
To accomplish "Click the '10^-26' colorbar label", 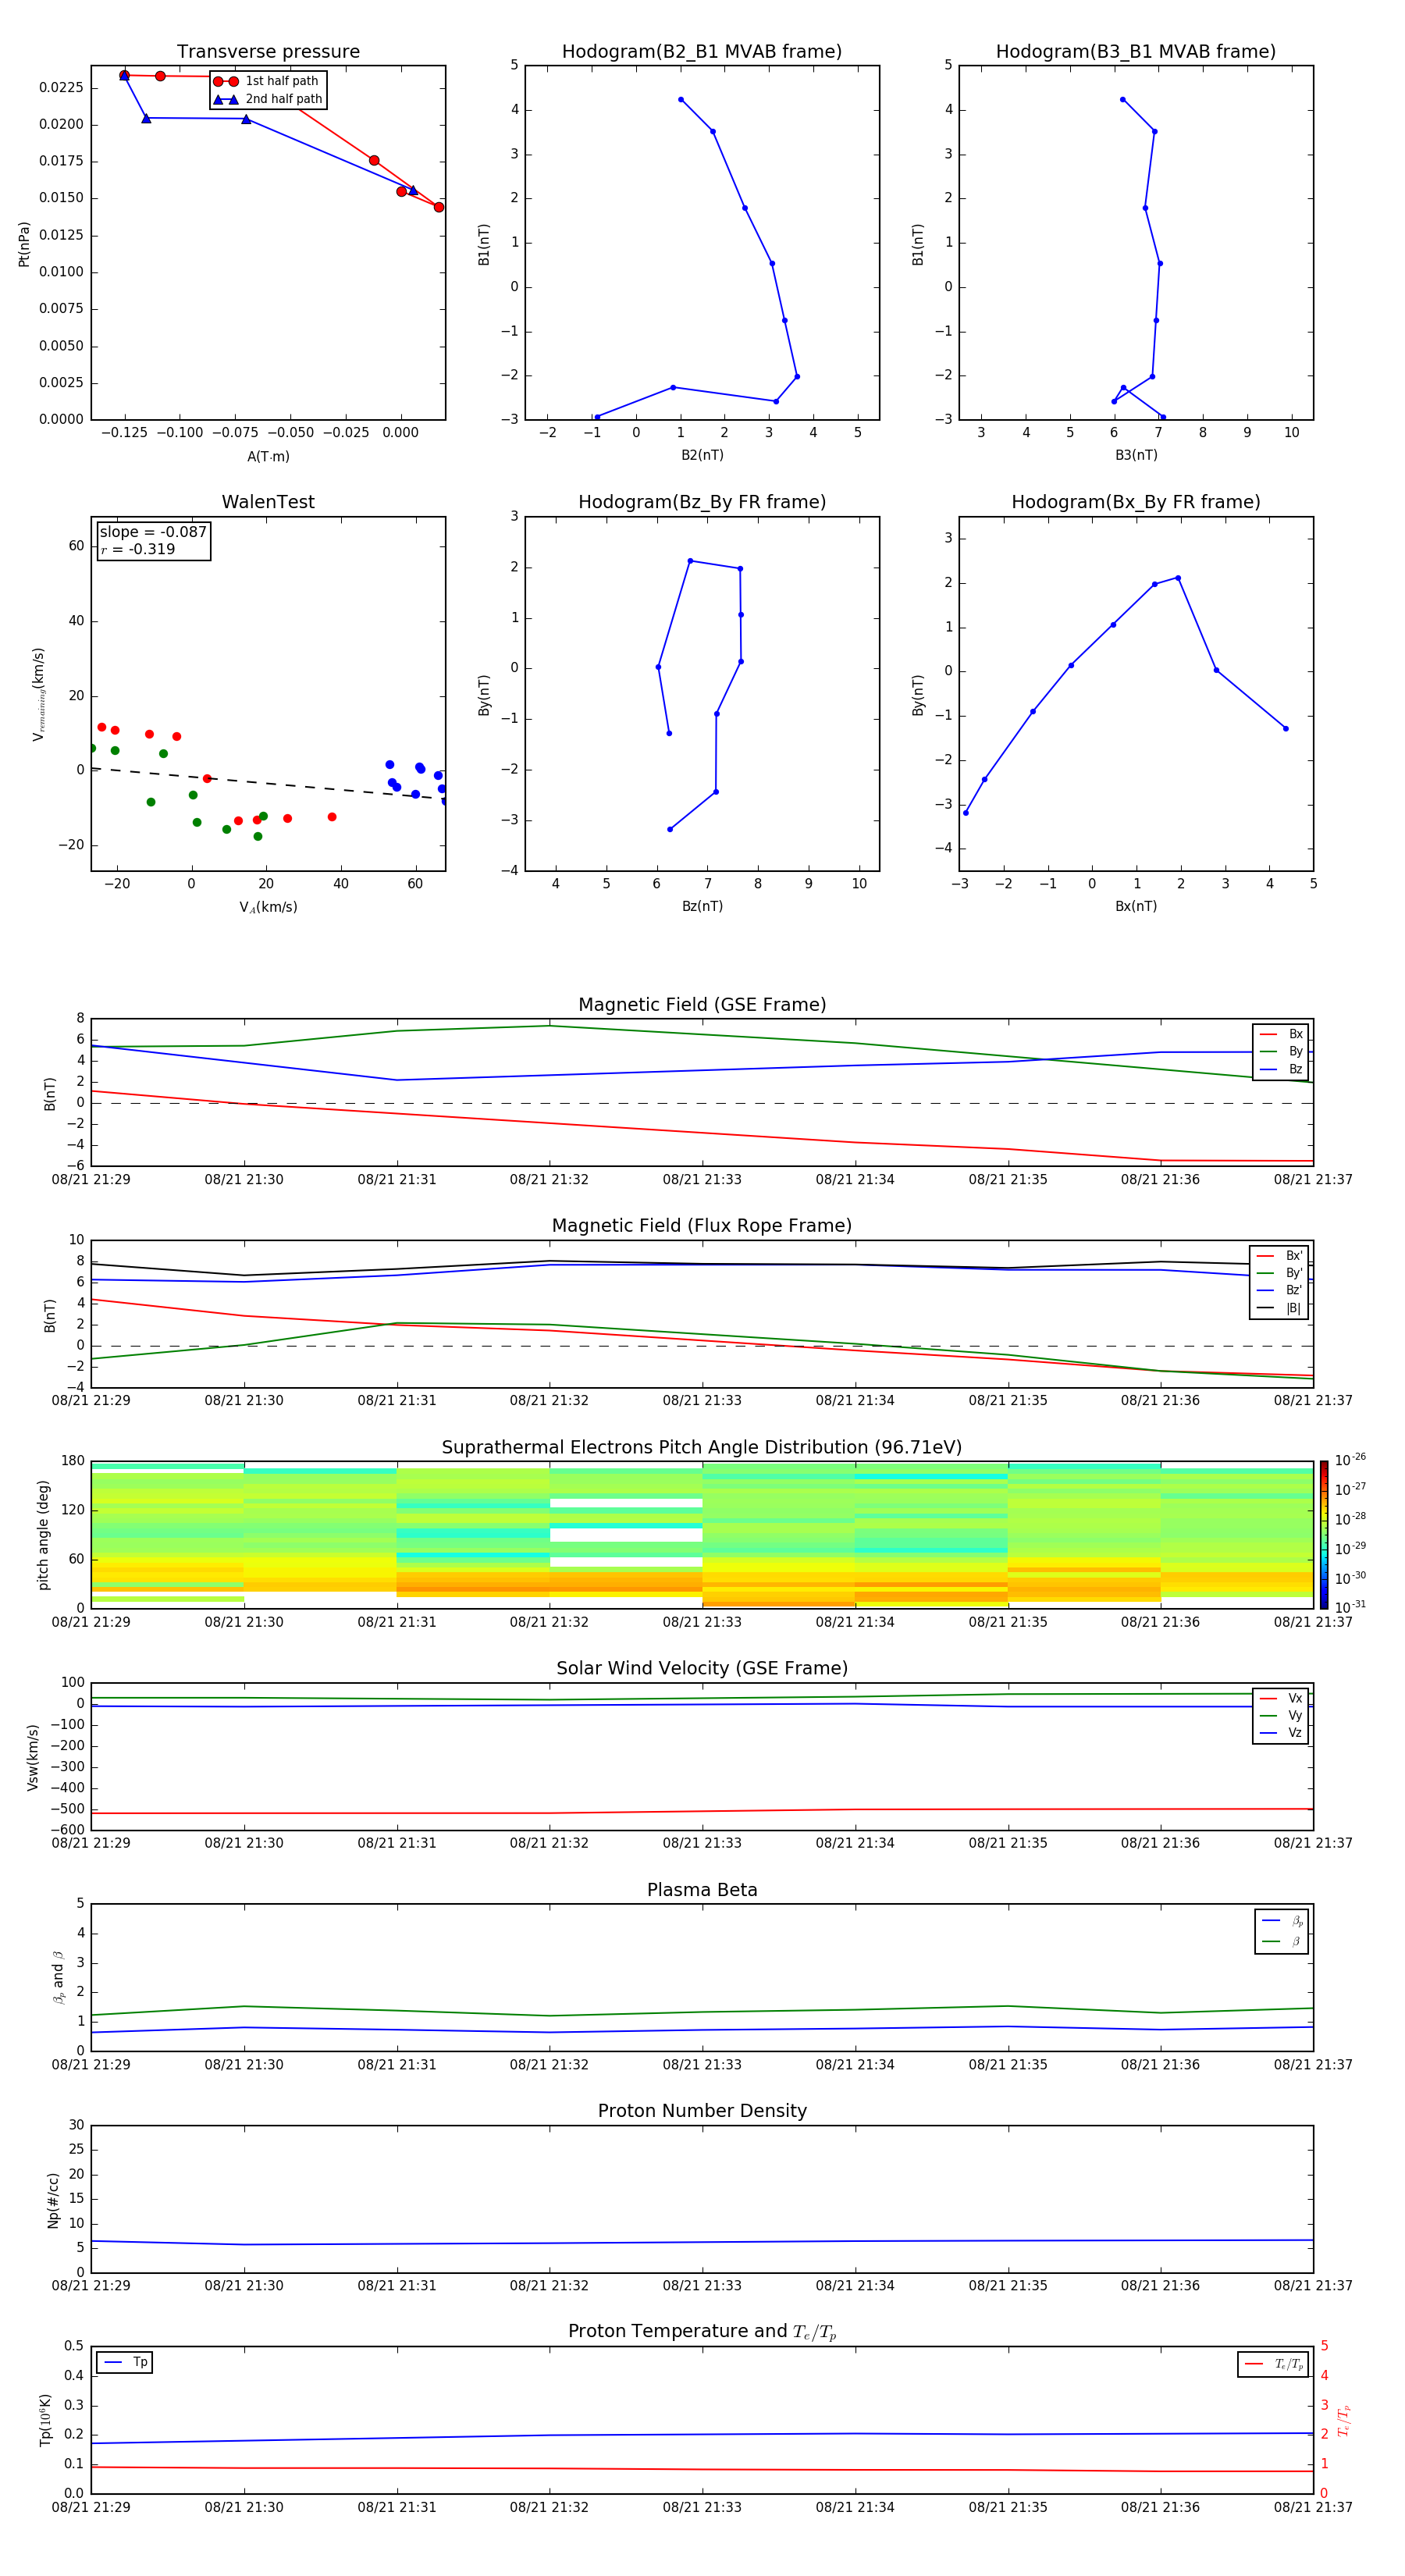I will pyautogui.click(x=1350, y=1460).
